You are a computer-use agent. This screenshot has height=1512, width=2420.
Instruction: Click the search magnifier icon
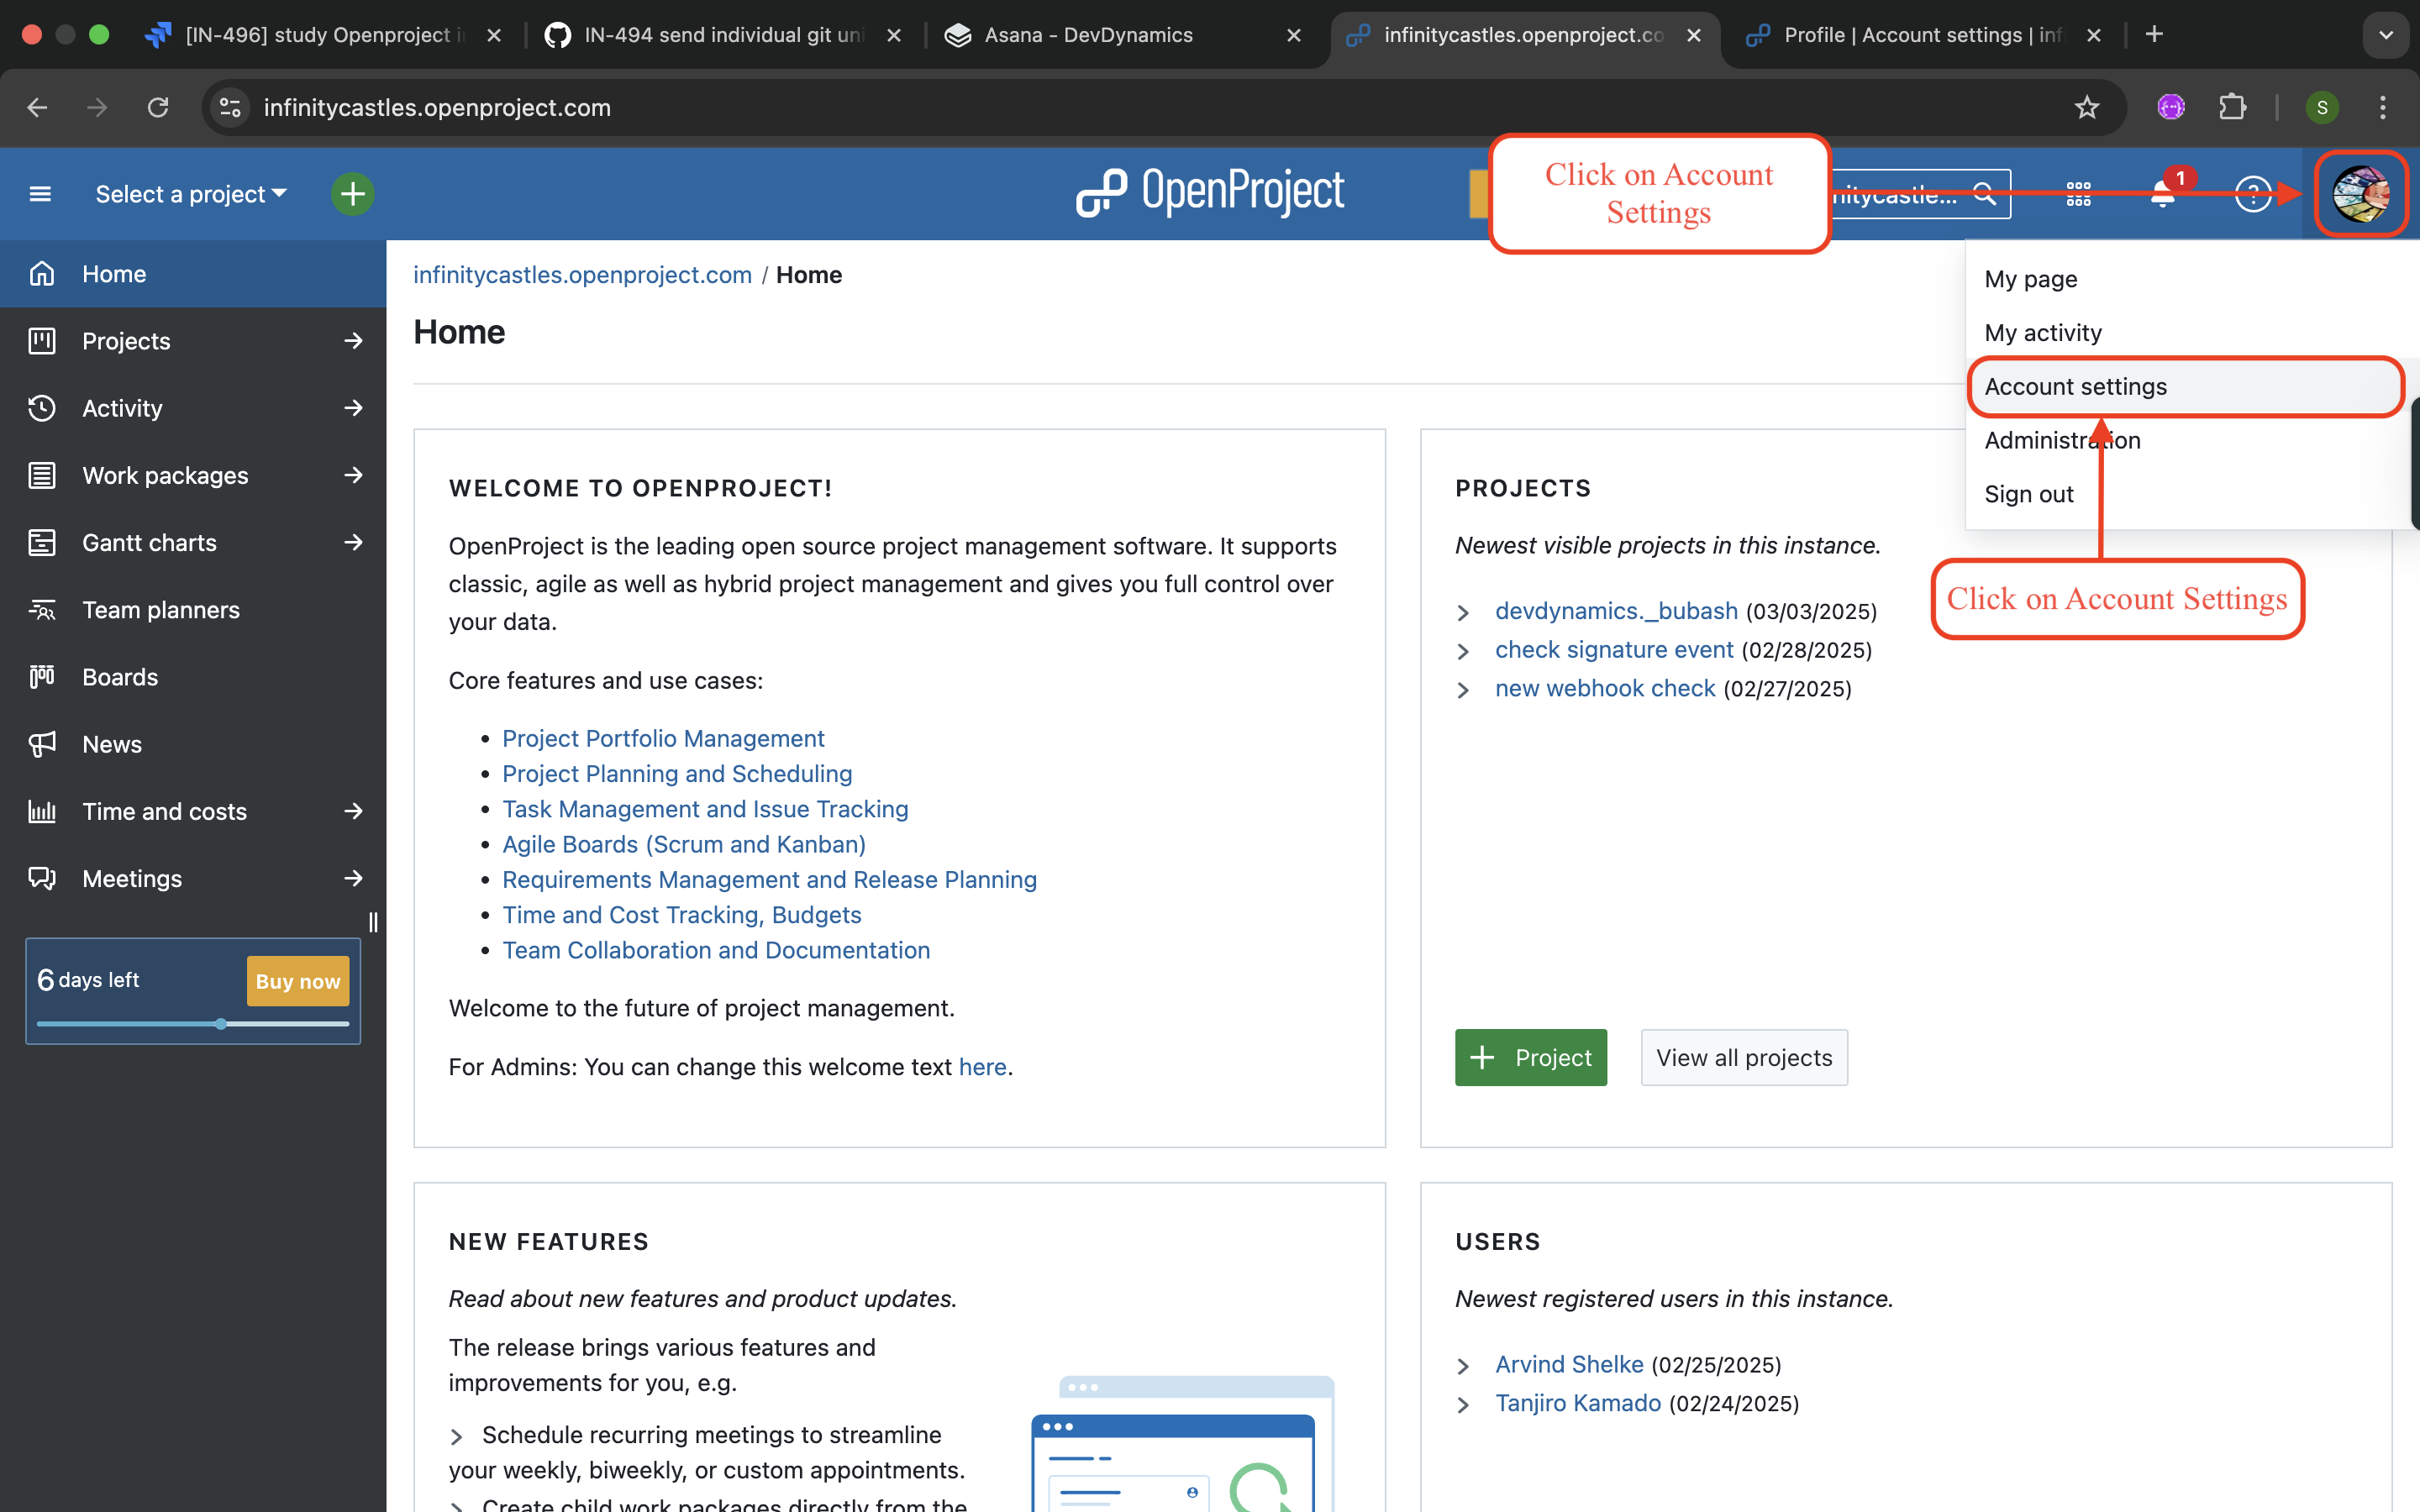1985,194
